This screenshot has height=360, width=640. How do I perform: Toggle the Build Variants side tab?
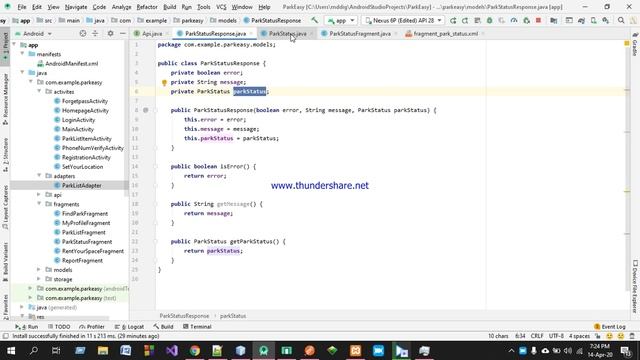pos(5,261)
